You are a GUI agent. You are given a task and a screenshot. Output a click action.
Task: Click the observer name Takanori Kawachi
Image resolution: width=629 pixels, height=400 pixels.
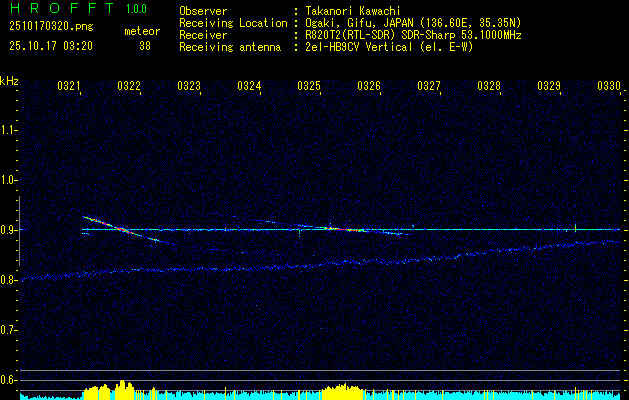point(353,11)
